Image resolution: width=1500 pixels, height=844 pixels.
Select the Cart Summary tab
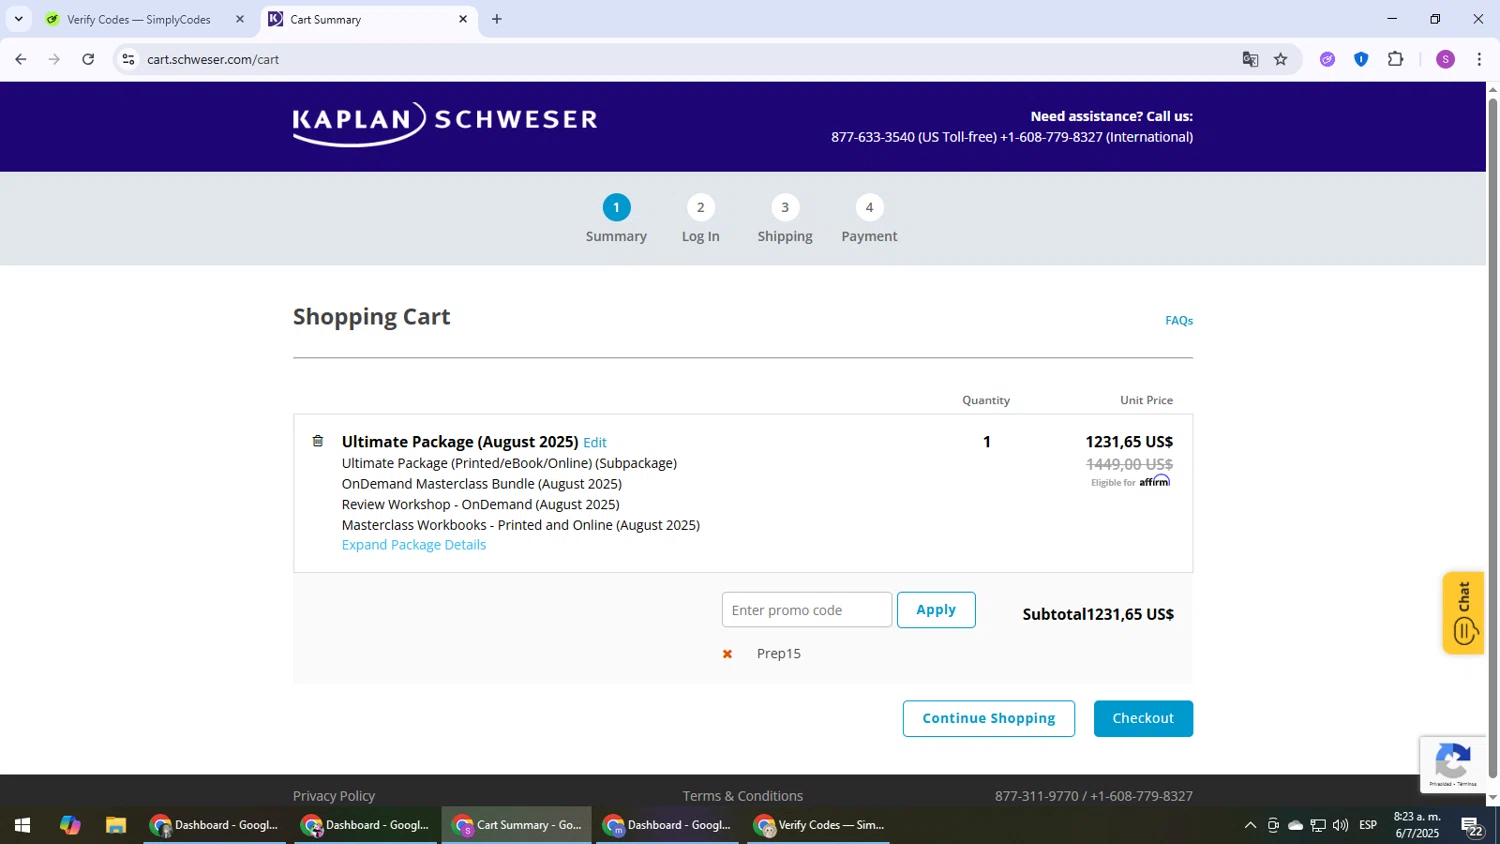[x=369, y=19]
